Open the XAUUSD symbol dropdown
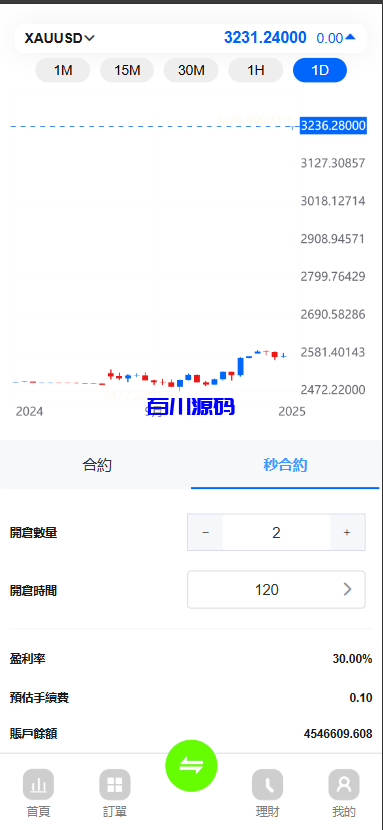Viewport: 383px width, 830px height. [x=59, y=38]
